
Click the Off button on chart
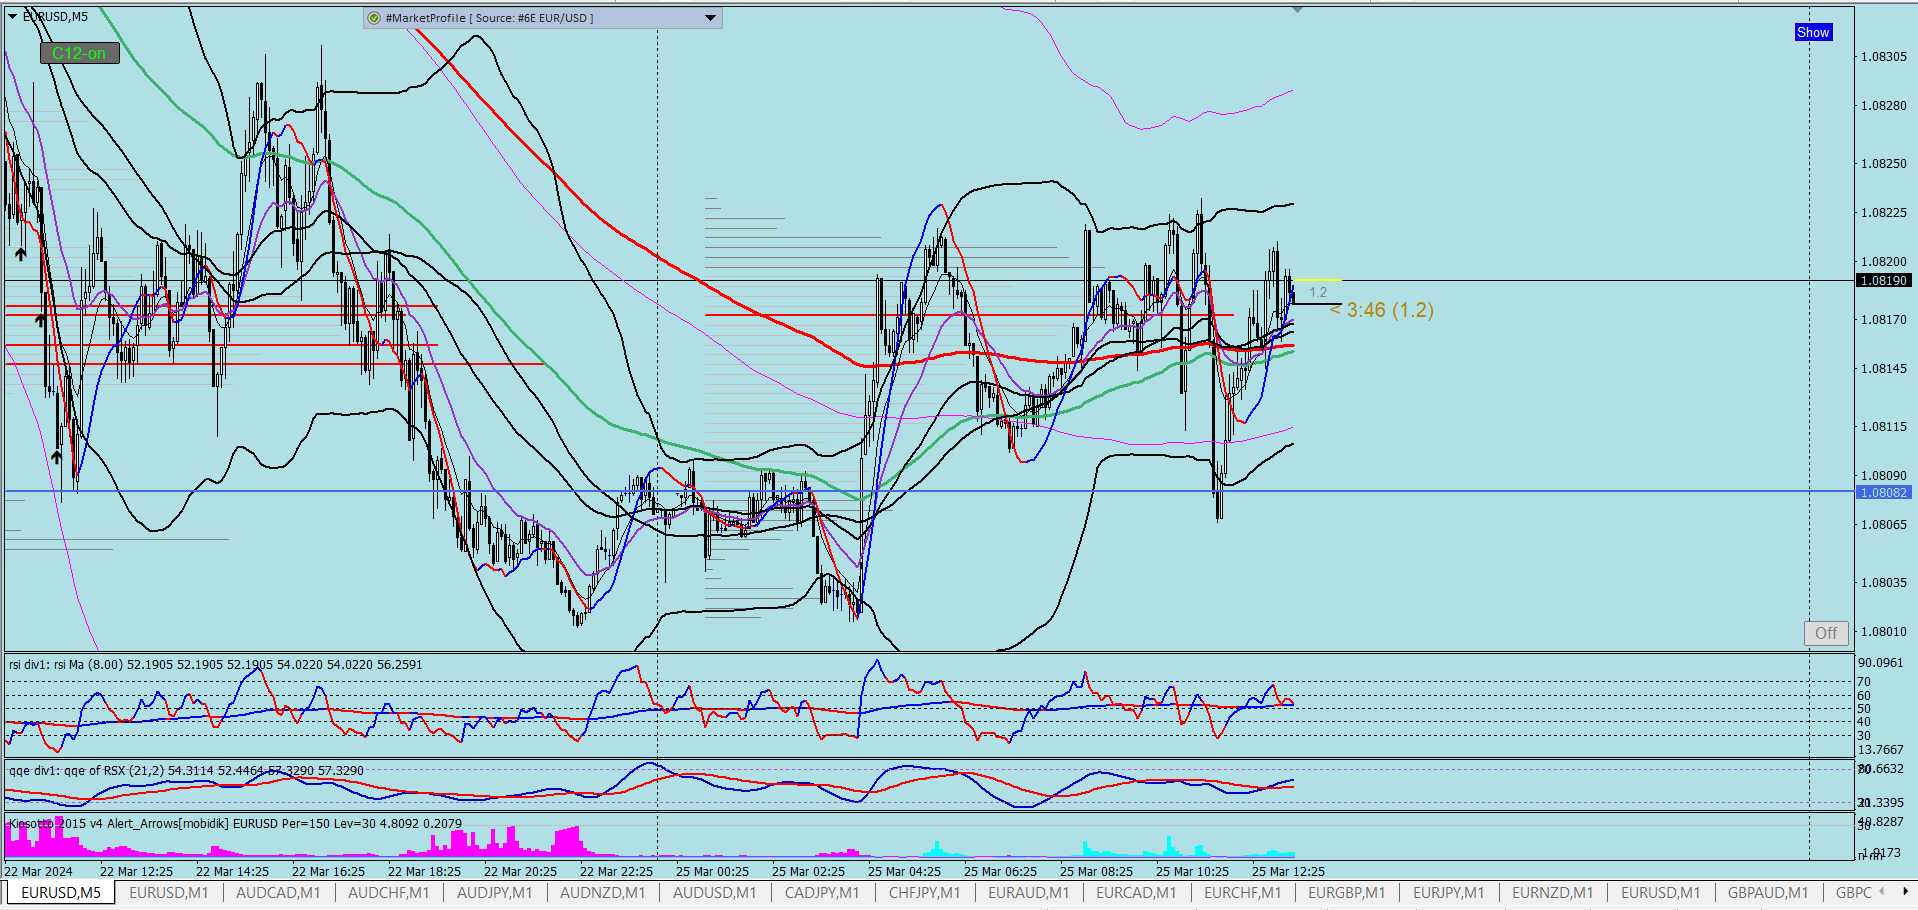tap(1826, 633)
